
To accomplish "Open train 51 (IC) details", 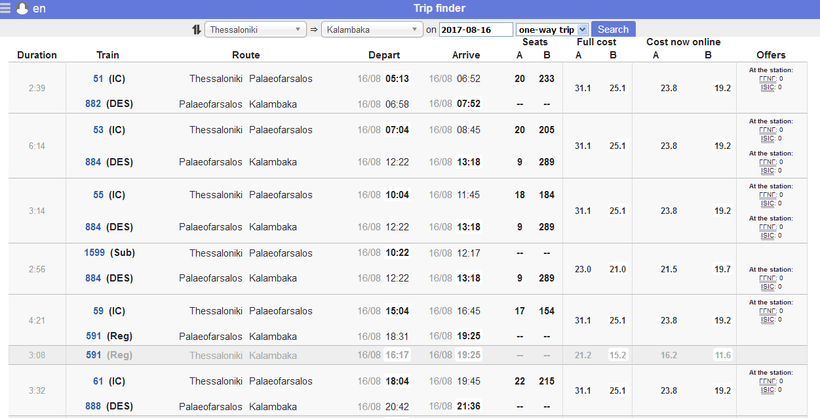I will tap(98, 78).
